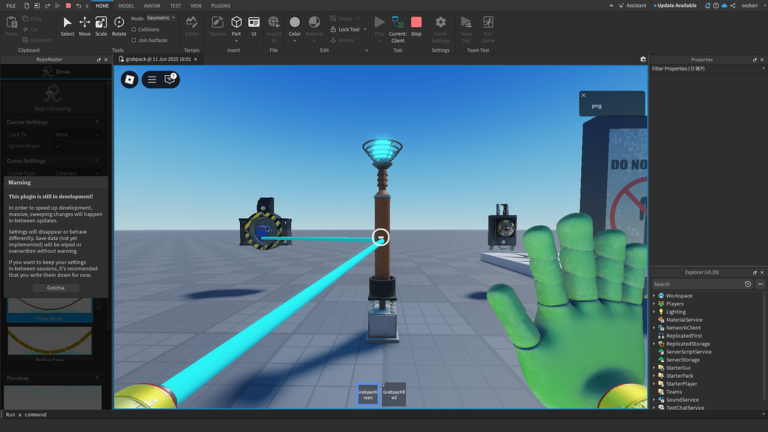
Task: Stop the running playtest
Action: (416, 26)
